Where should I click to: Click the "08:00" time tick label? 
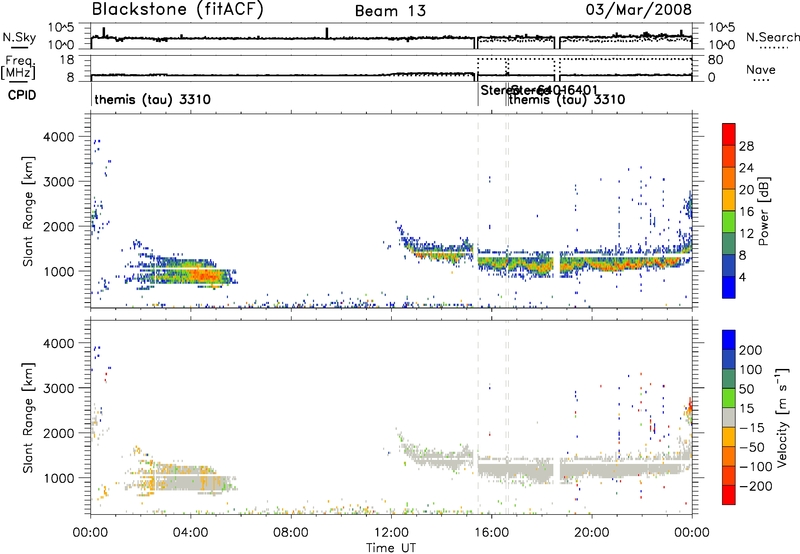coord(291,533)
